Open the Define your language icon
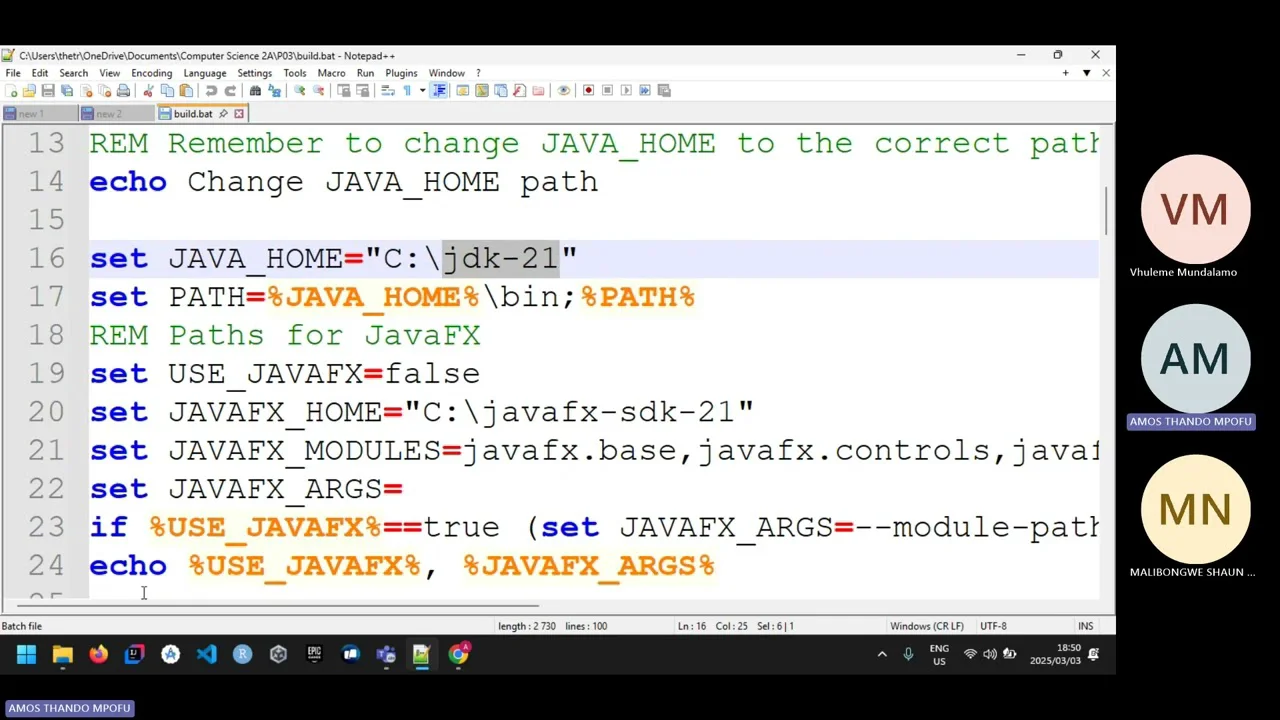 tap(463, 90)
